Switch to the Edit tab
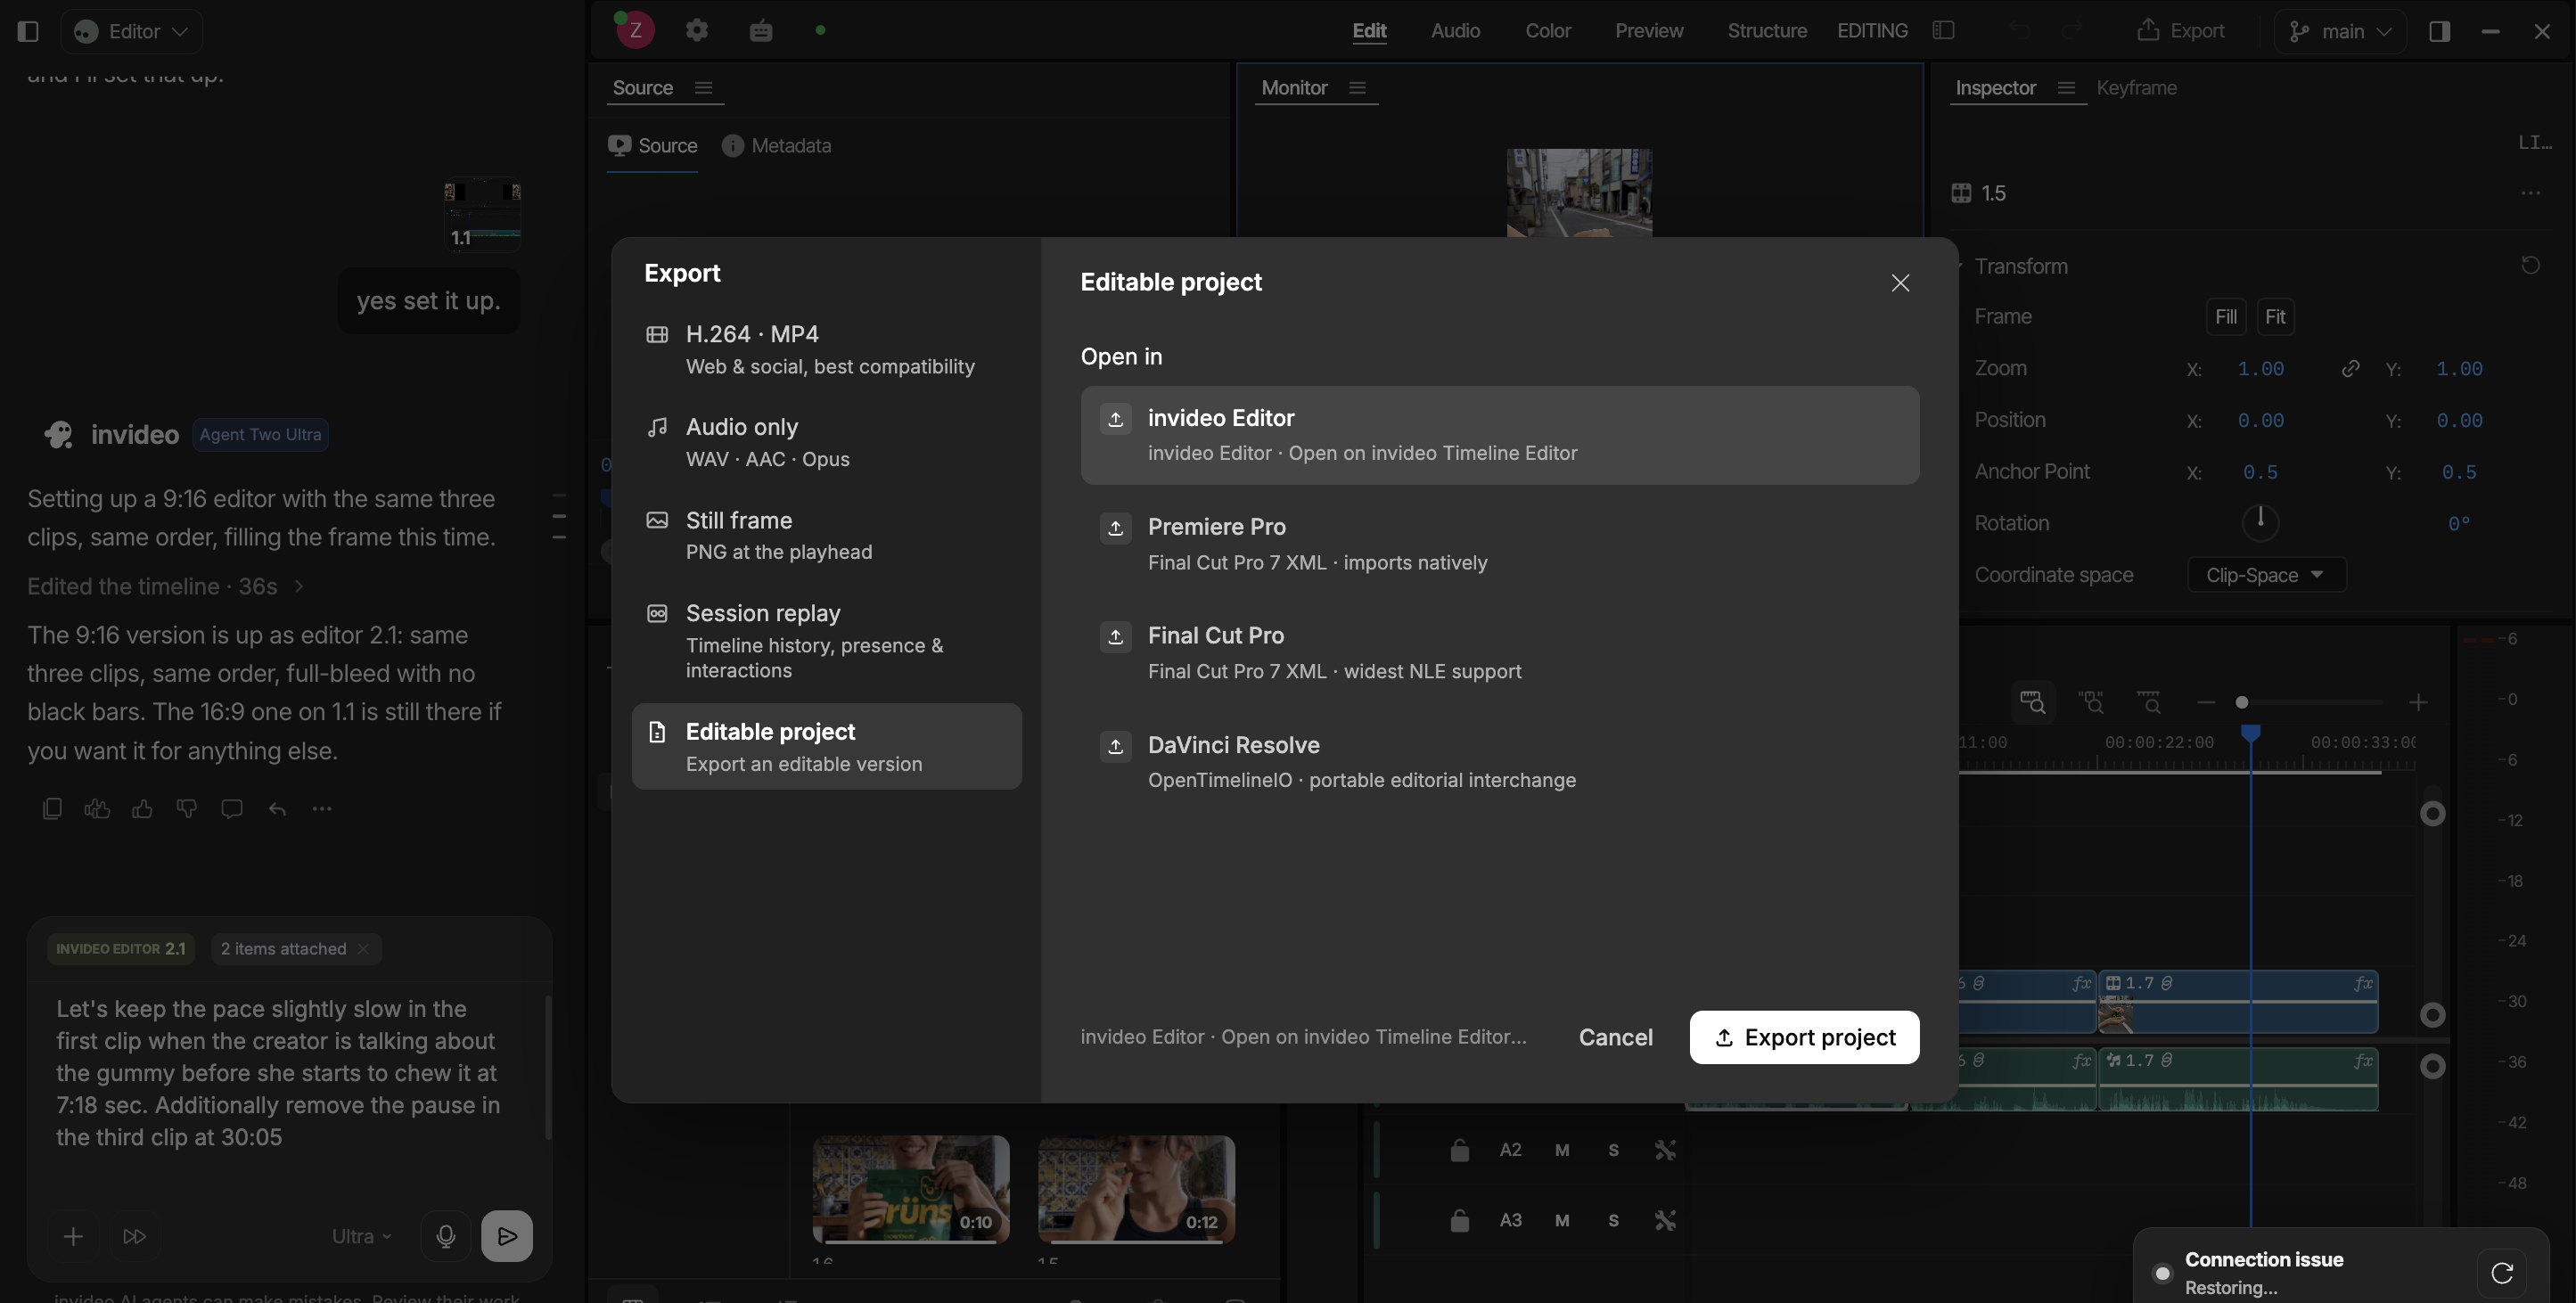The image size is (2576, 1303). (1369, 31)
